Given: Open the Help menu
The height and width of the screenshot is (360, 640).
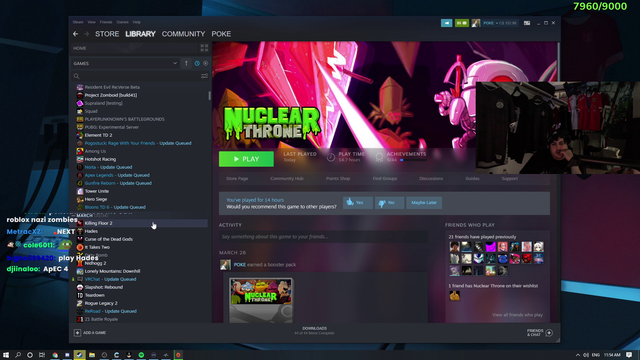Looking at the screenshot, I should (x=137, y=22).
